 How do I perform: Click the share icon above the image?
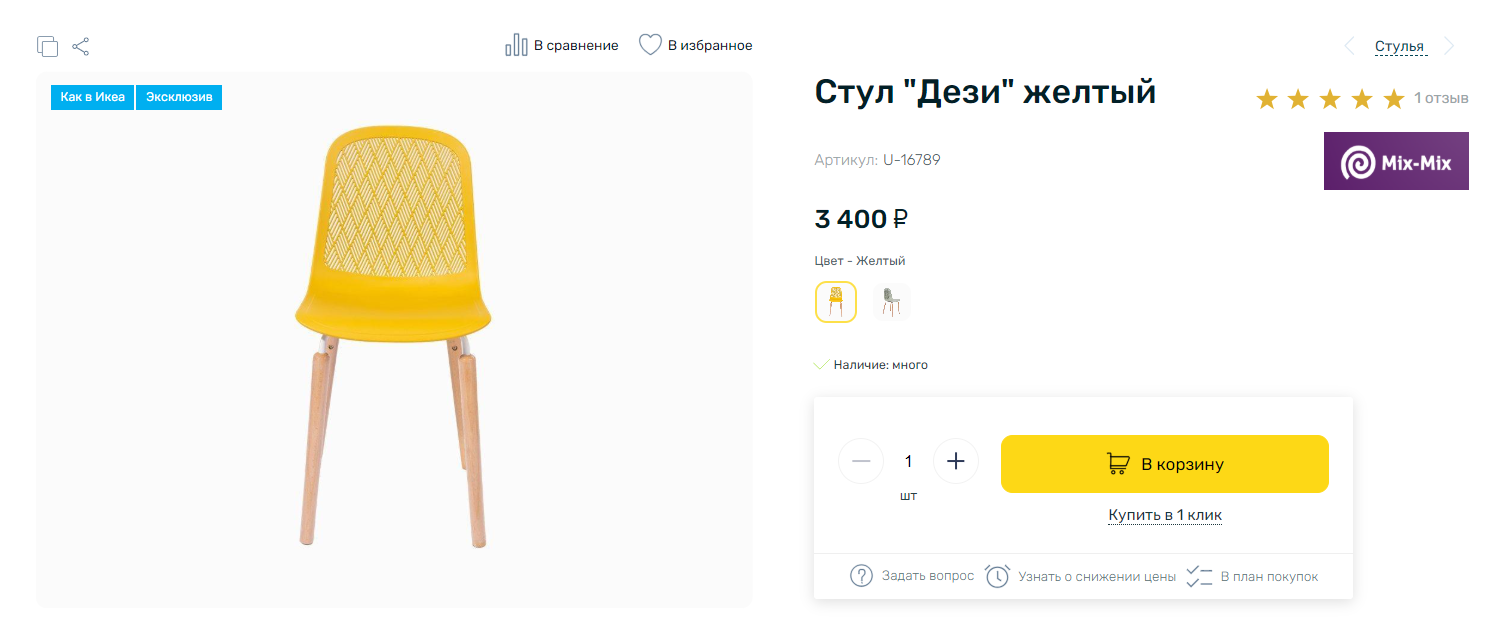coord(81,46)
